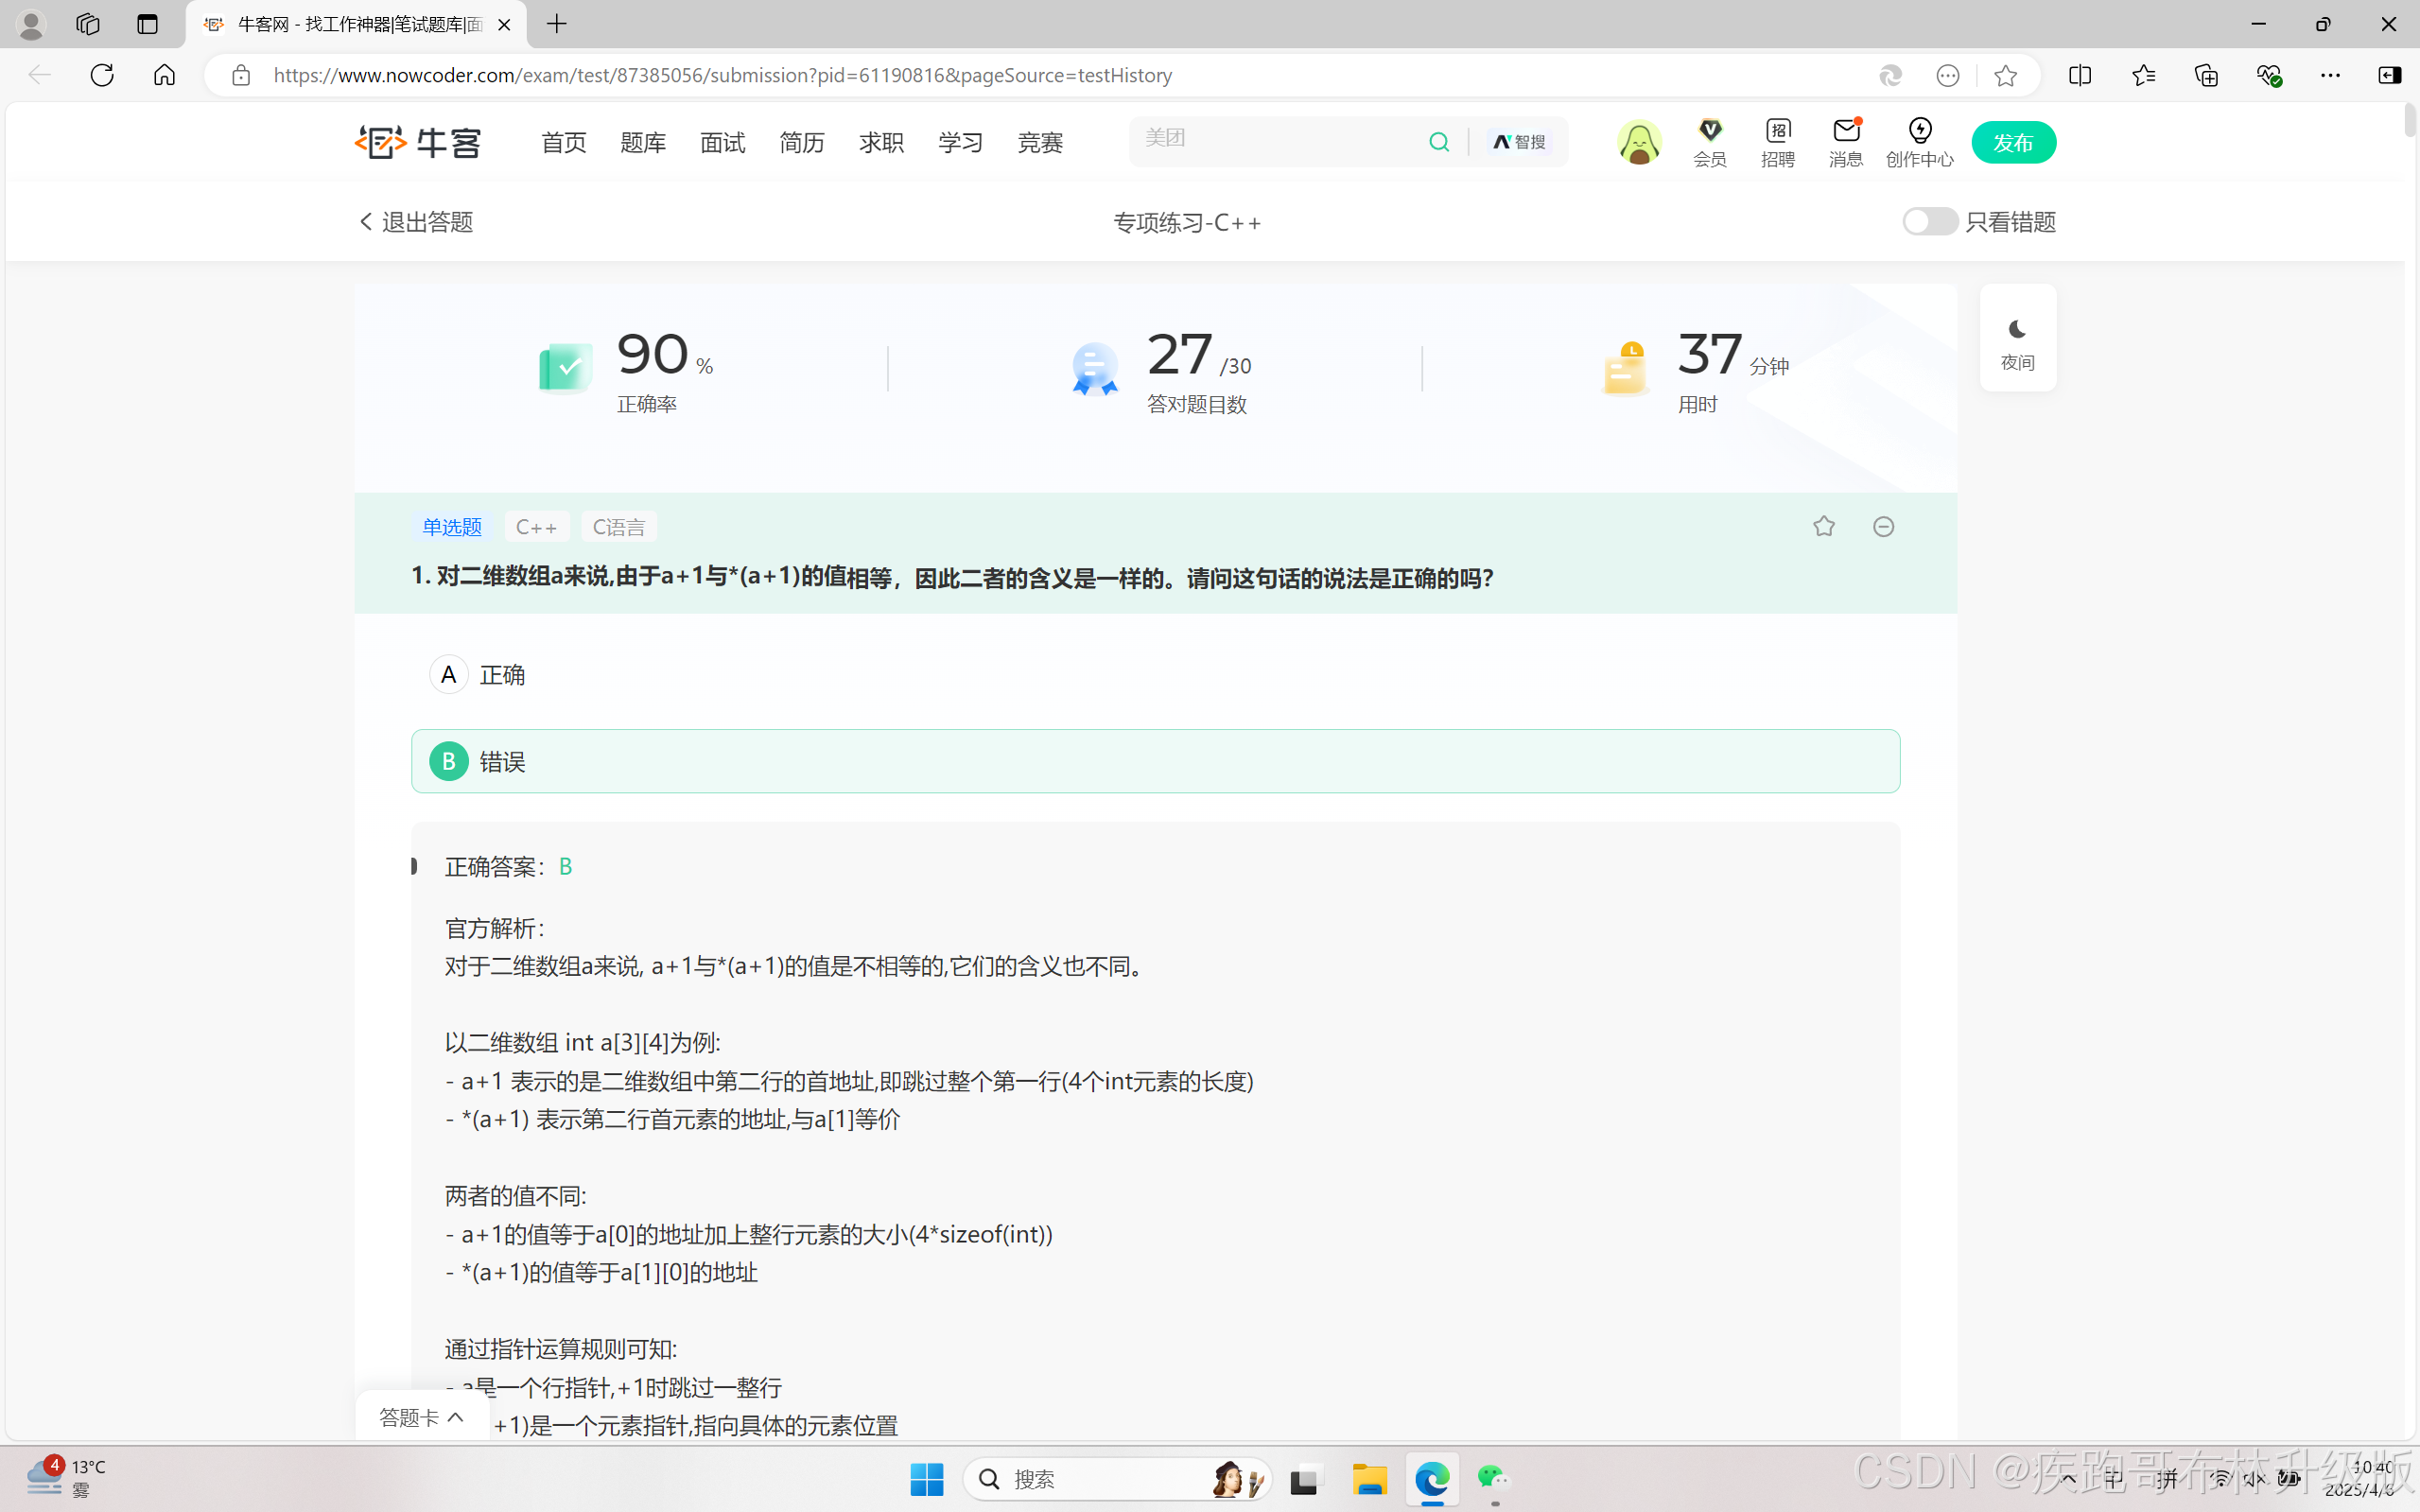Open the 面试 navigation menu item

tap(722, 142)
